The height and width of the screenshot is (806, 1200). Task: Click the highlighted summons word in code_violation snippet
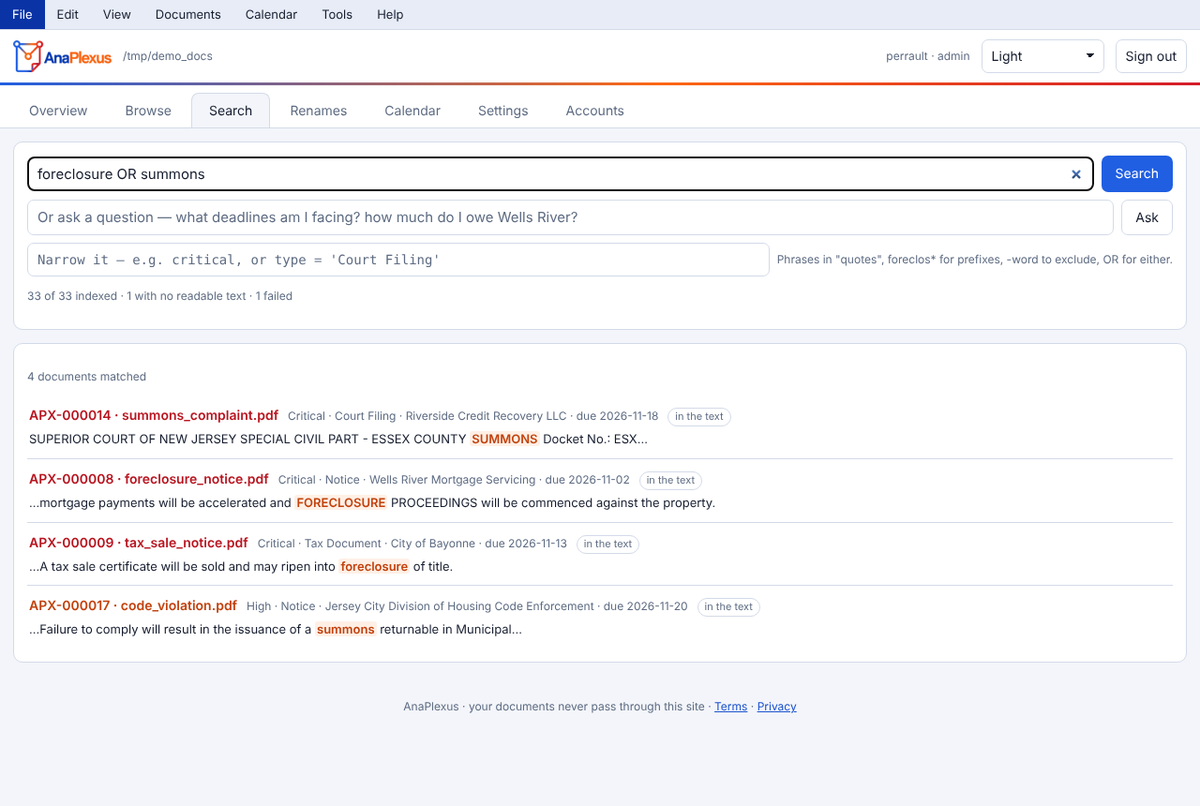[346, 629]
